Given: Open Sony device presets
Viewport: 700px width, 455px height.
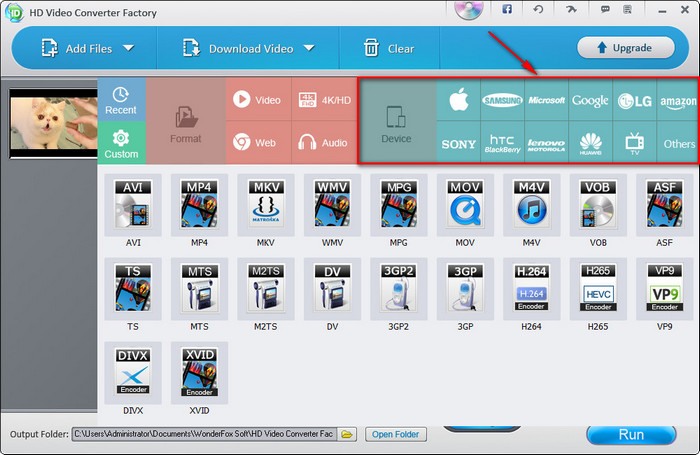Looking at the screenshot, I should [458, 142].
